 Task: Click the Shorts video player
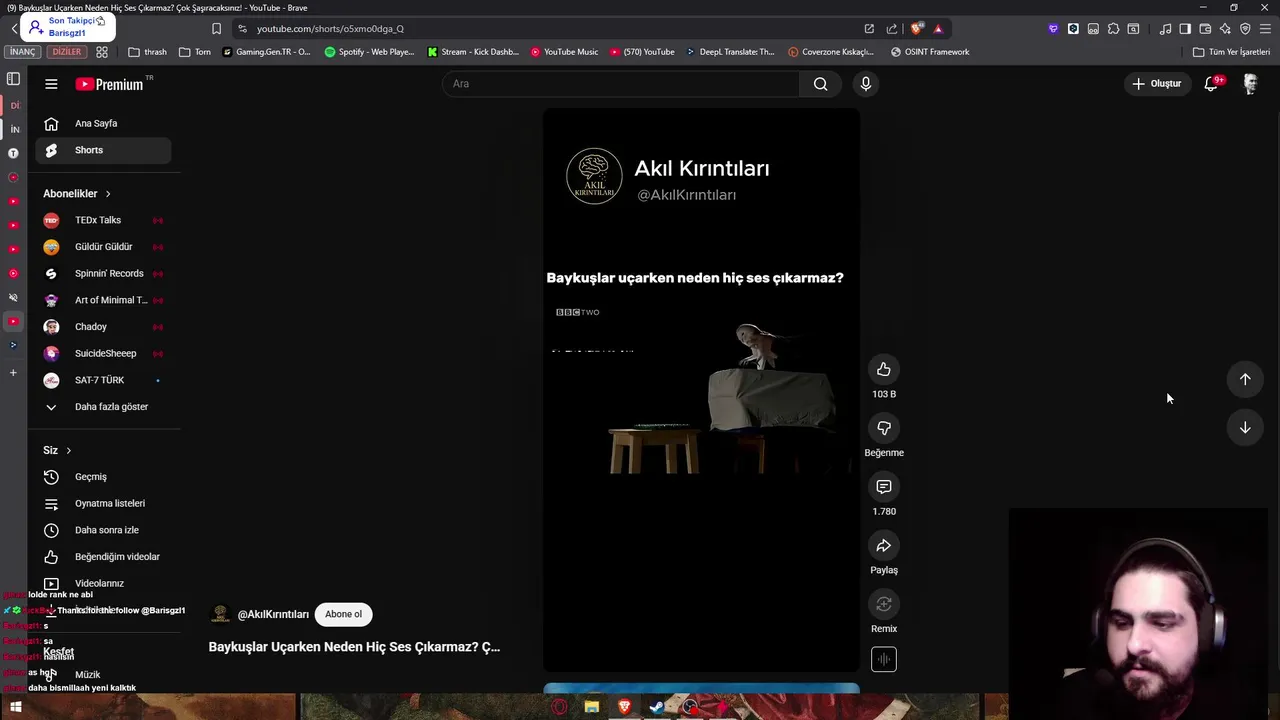point(701,390)
